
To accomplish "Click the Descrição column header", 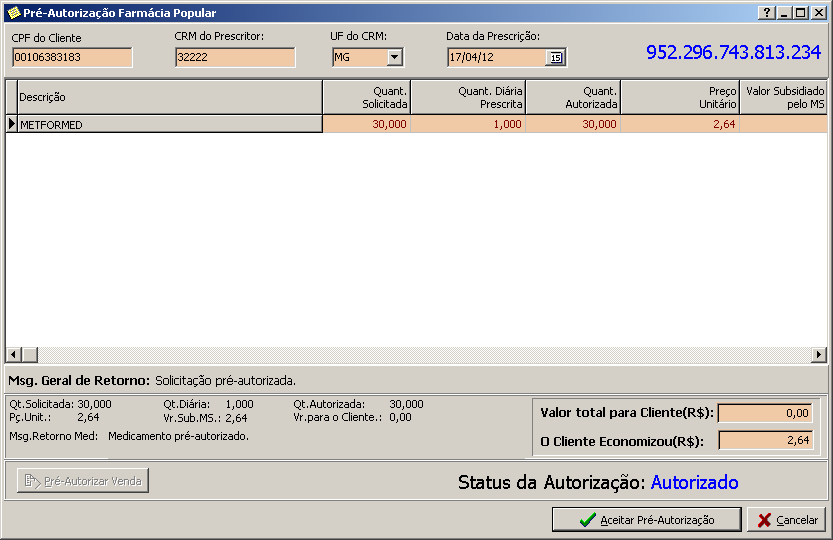I will pos(170,97).
